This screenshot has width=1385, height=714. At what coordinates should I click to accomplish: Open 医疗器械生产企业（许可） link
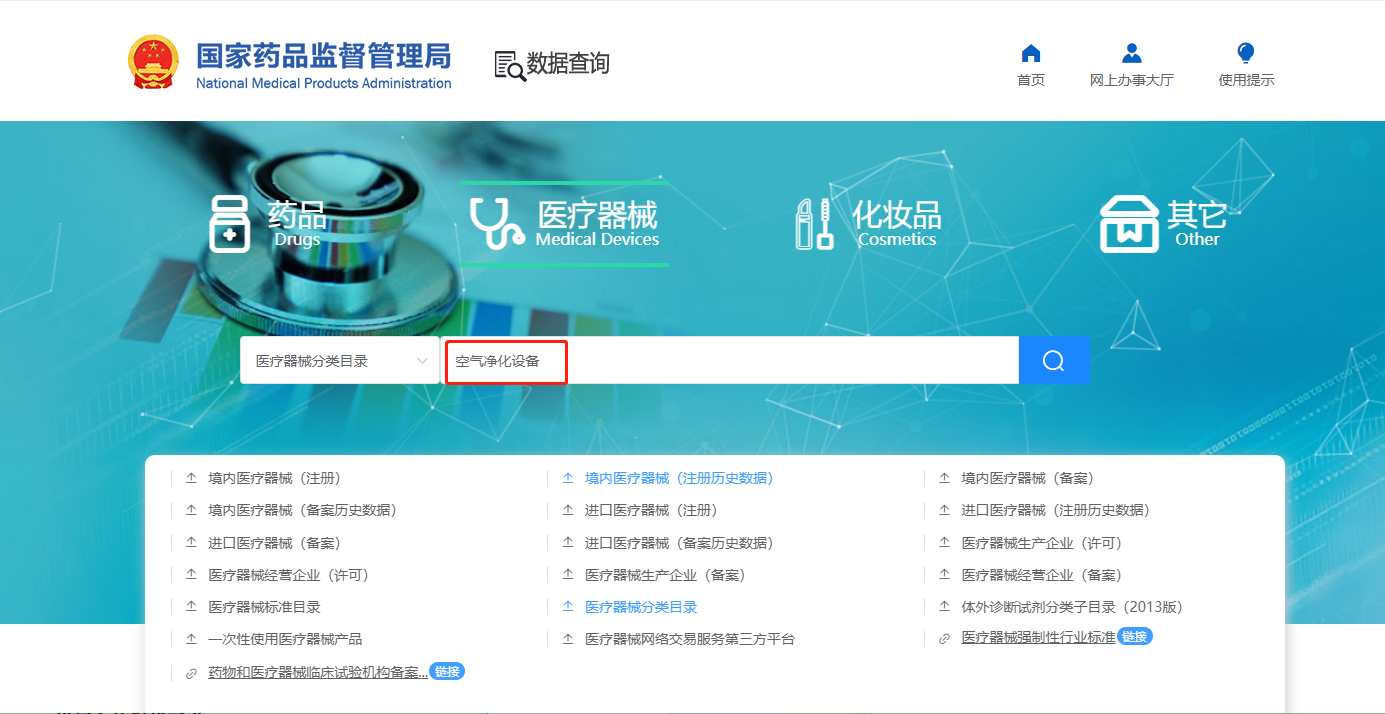pos(1041,543)
